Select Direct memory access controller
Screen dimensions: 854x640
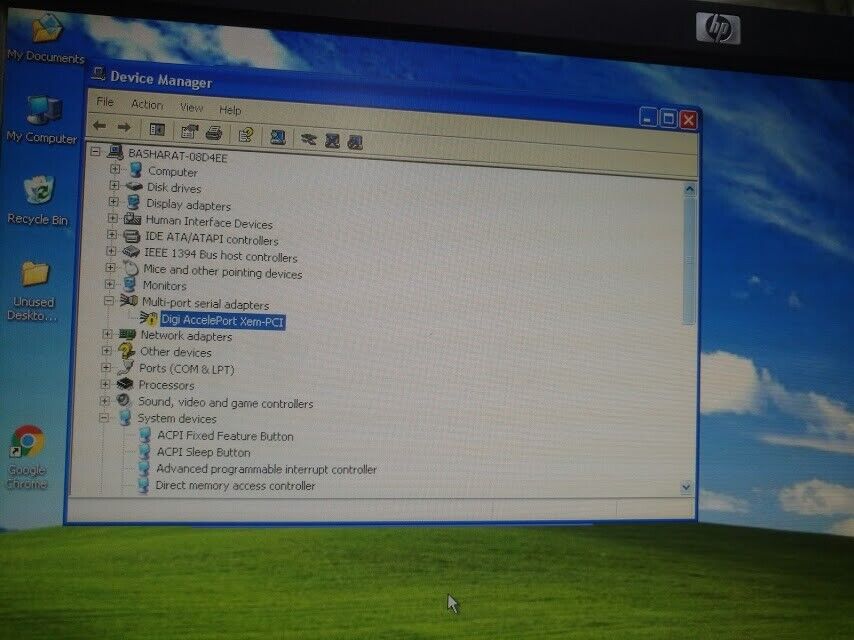[x=235, y=485]
